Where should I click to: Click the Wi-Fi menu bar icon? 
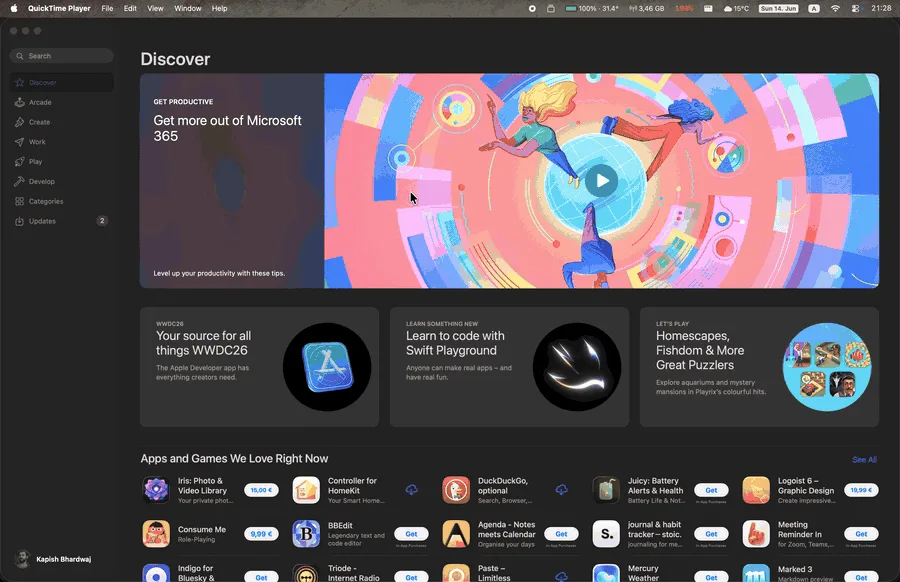pos(835,9)
